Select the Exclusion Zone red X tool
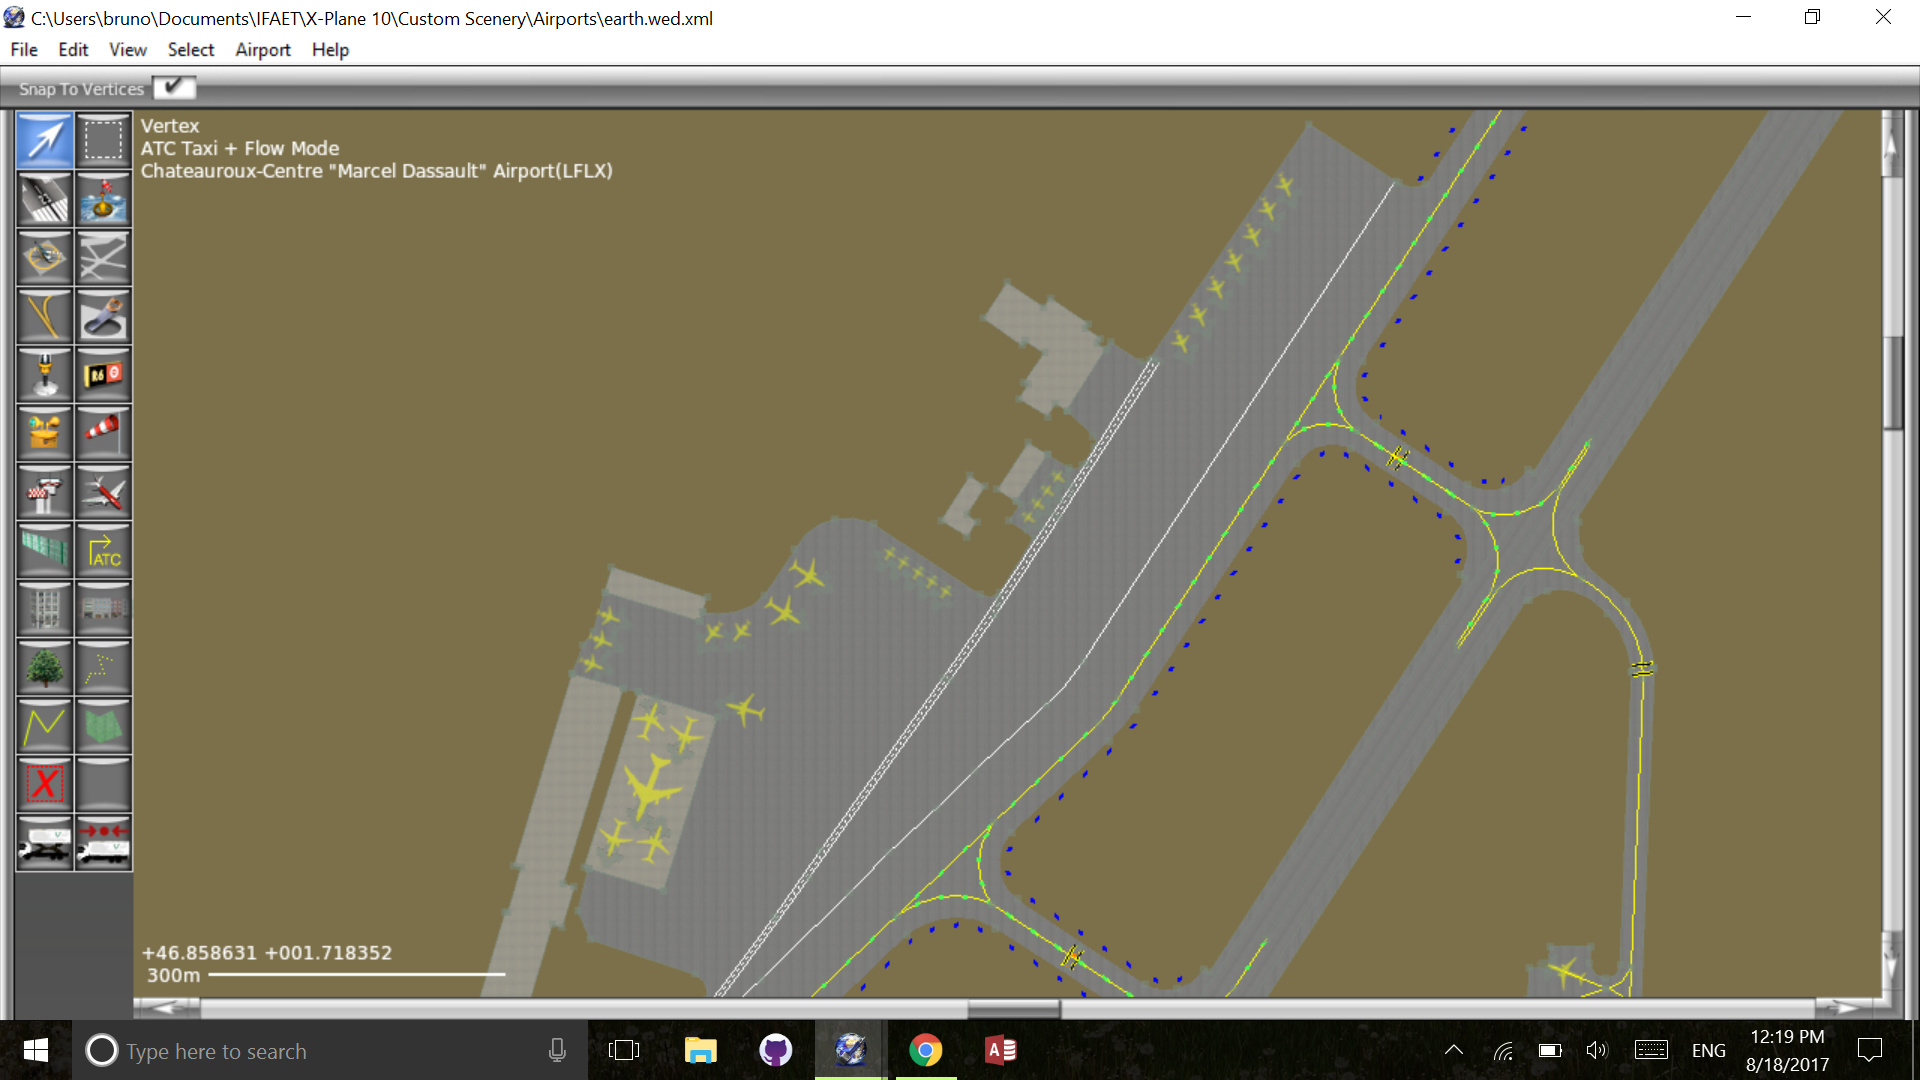 [44, 784]
